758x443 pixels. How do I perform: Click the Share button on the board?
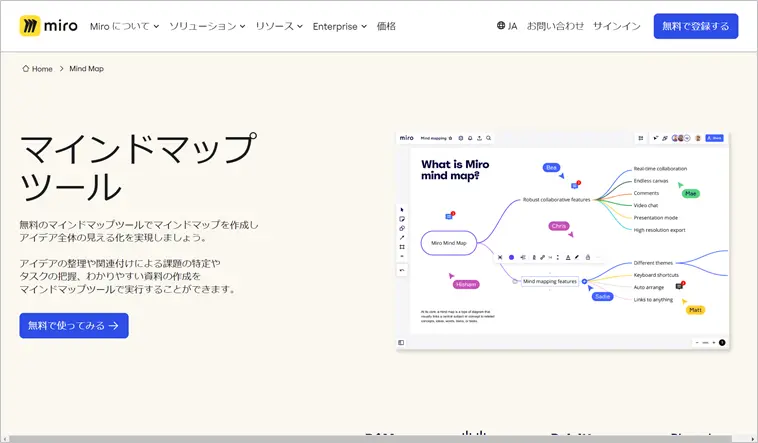point(714,138)
